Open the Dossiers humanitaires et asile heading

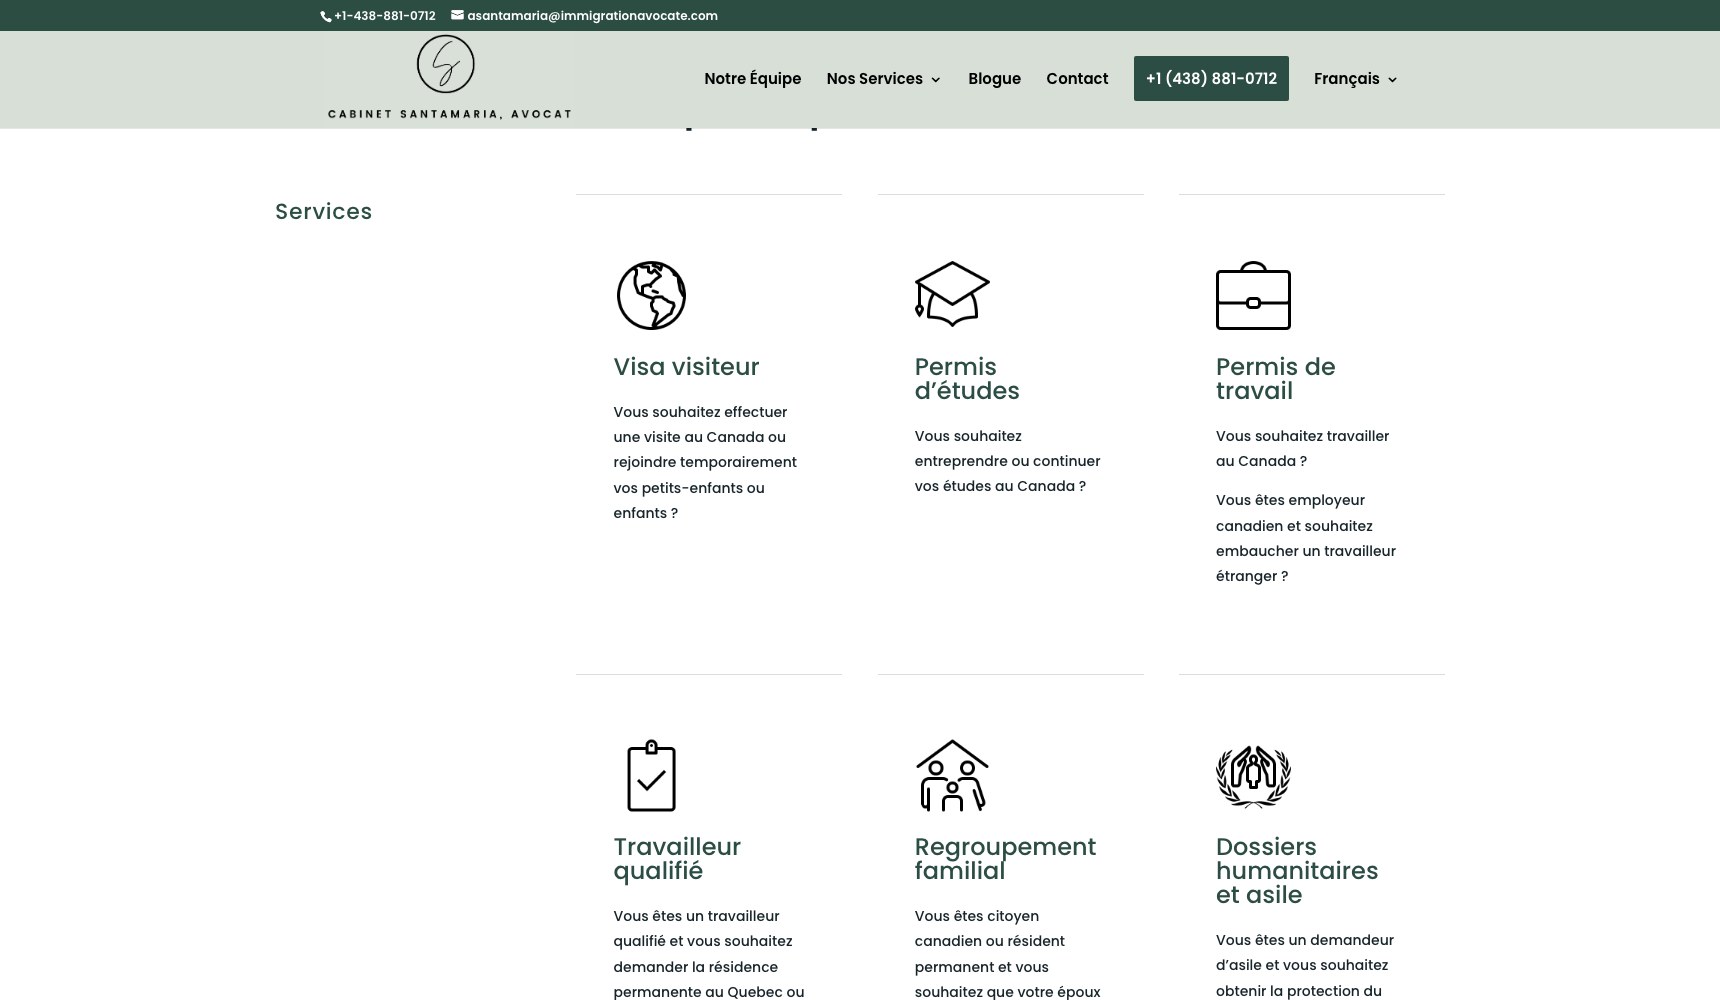point(1297,871)
